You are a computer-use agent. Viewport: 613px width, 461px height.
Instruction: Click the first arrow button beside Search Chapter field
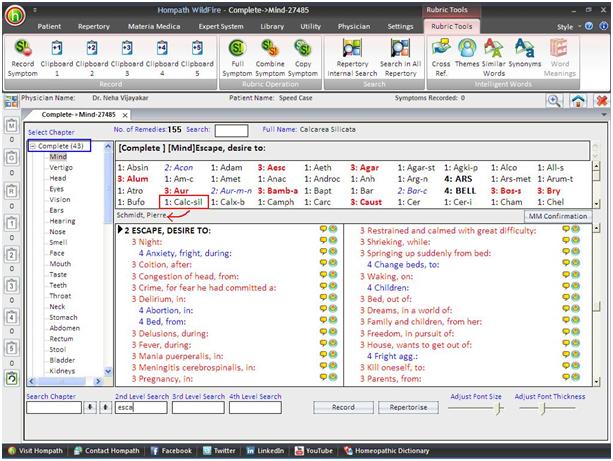coord(90,407)
